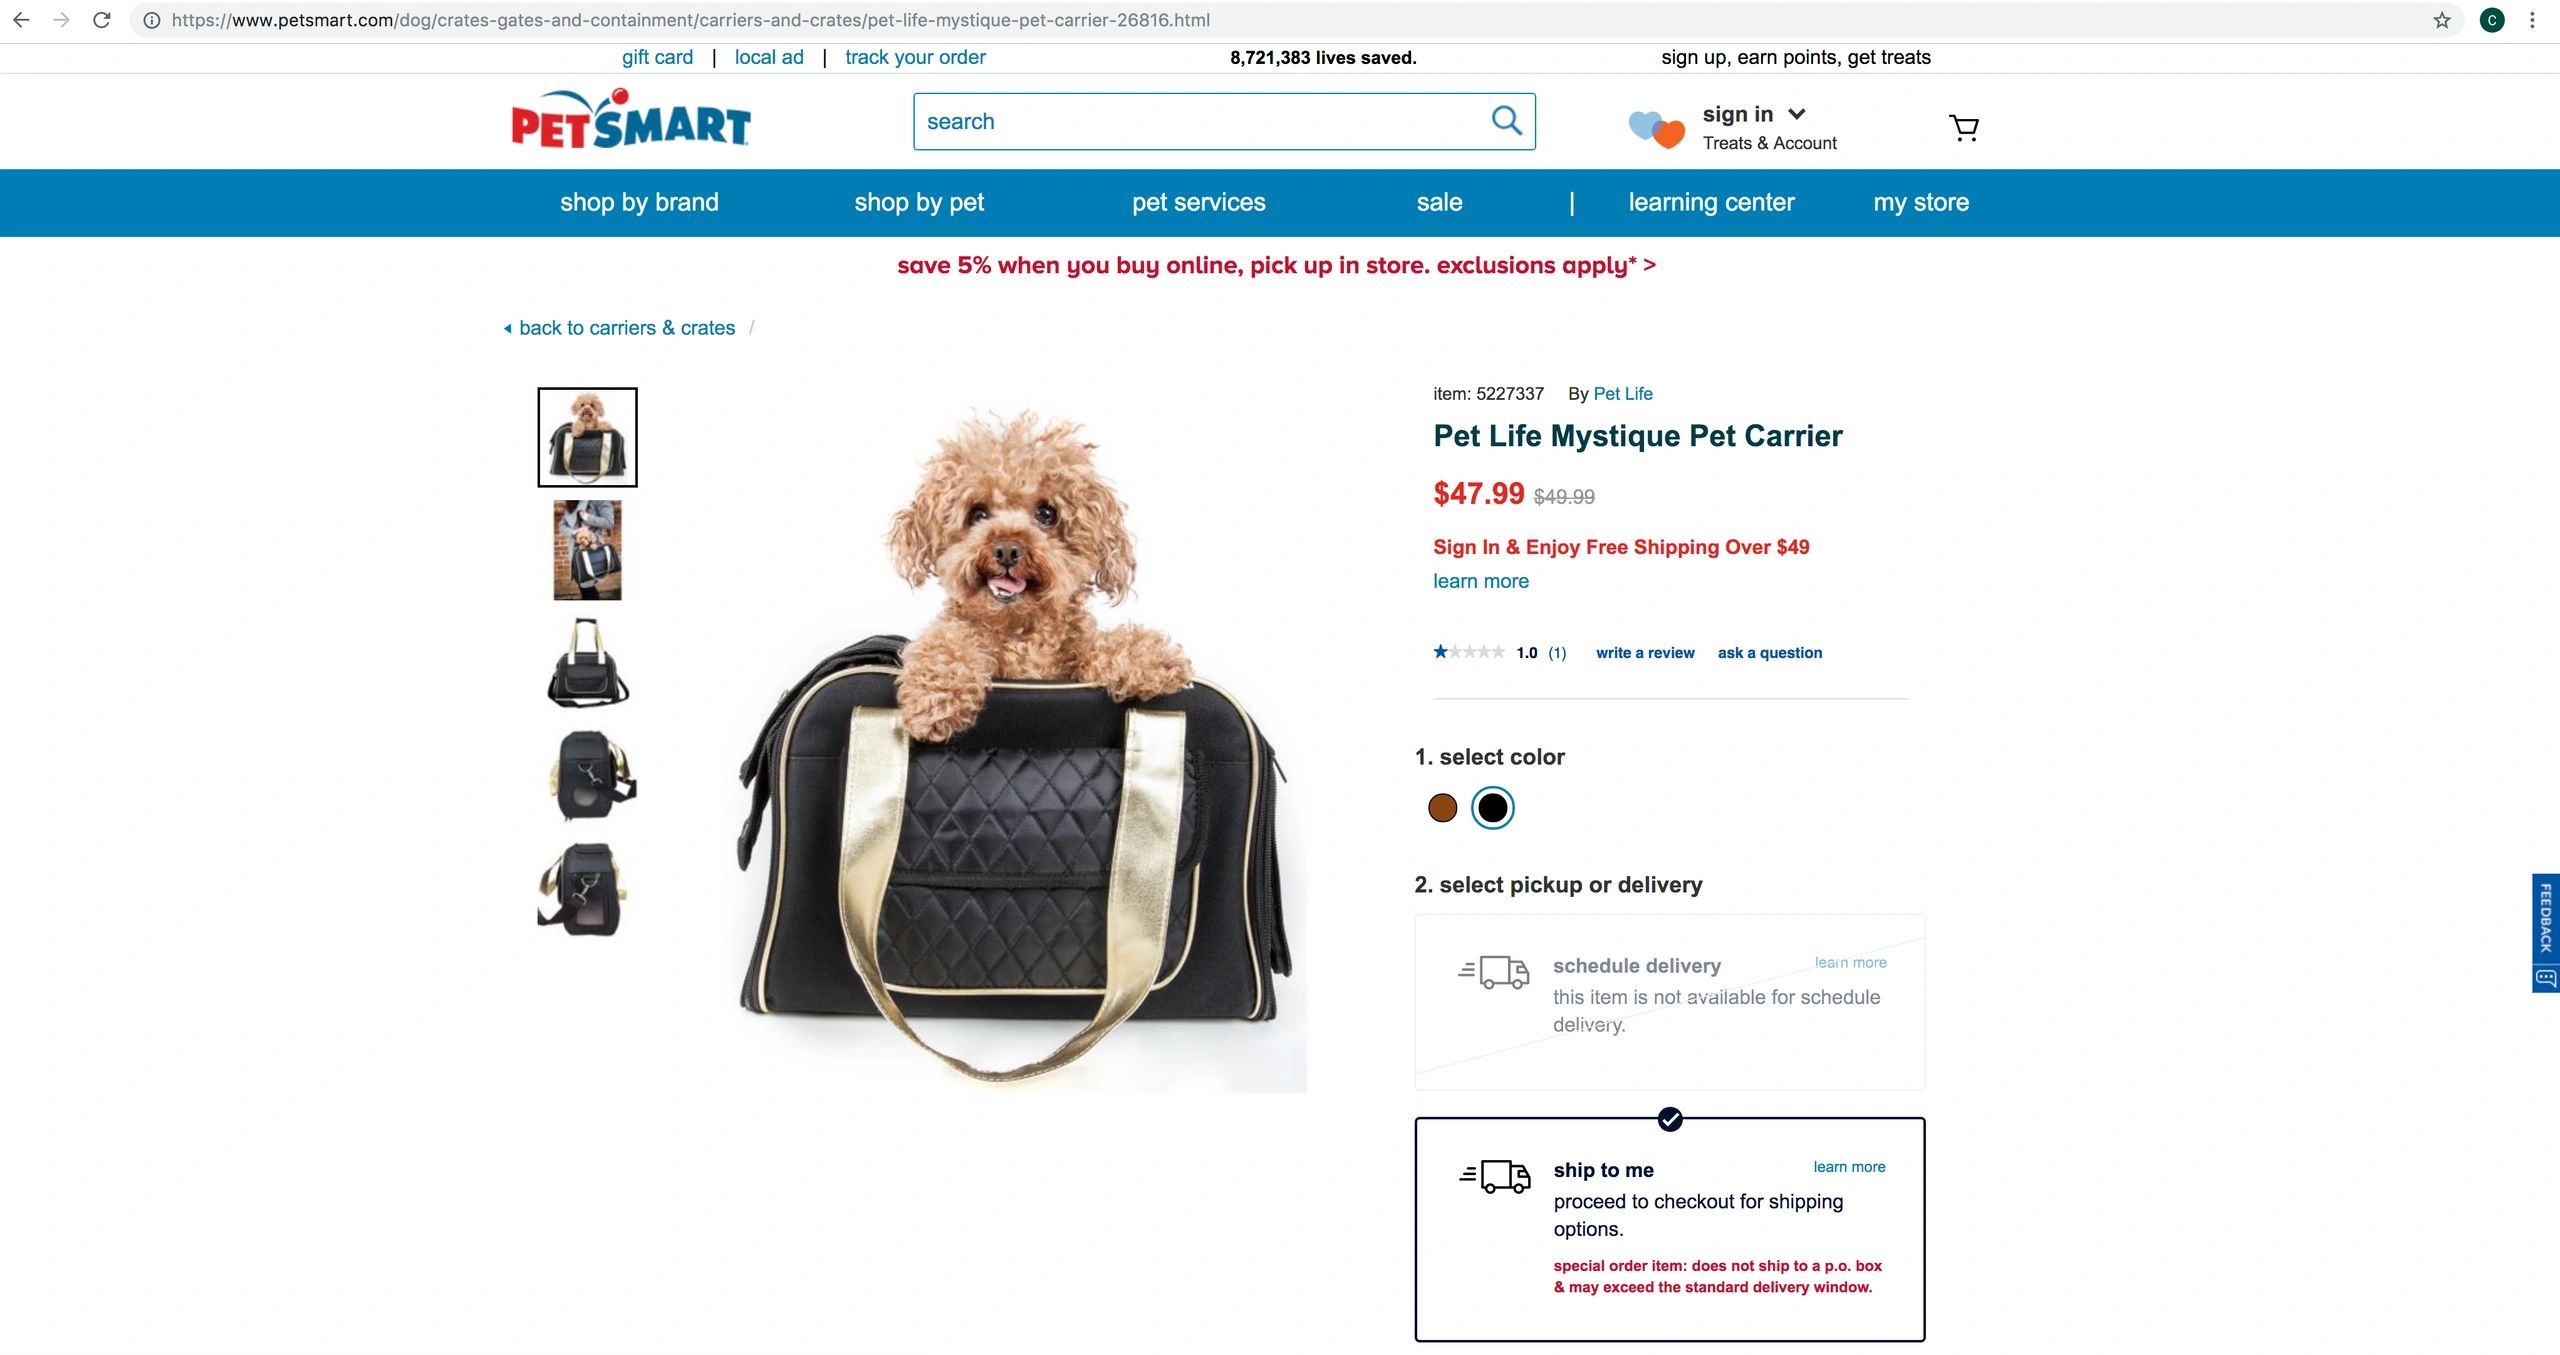This screenshot has width=2560, height=1355.
Task: Choose the brown color swatch
Action: click(x=1442, y=807)
